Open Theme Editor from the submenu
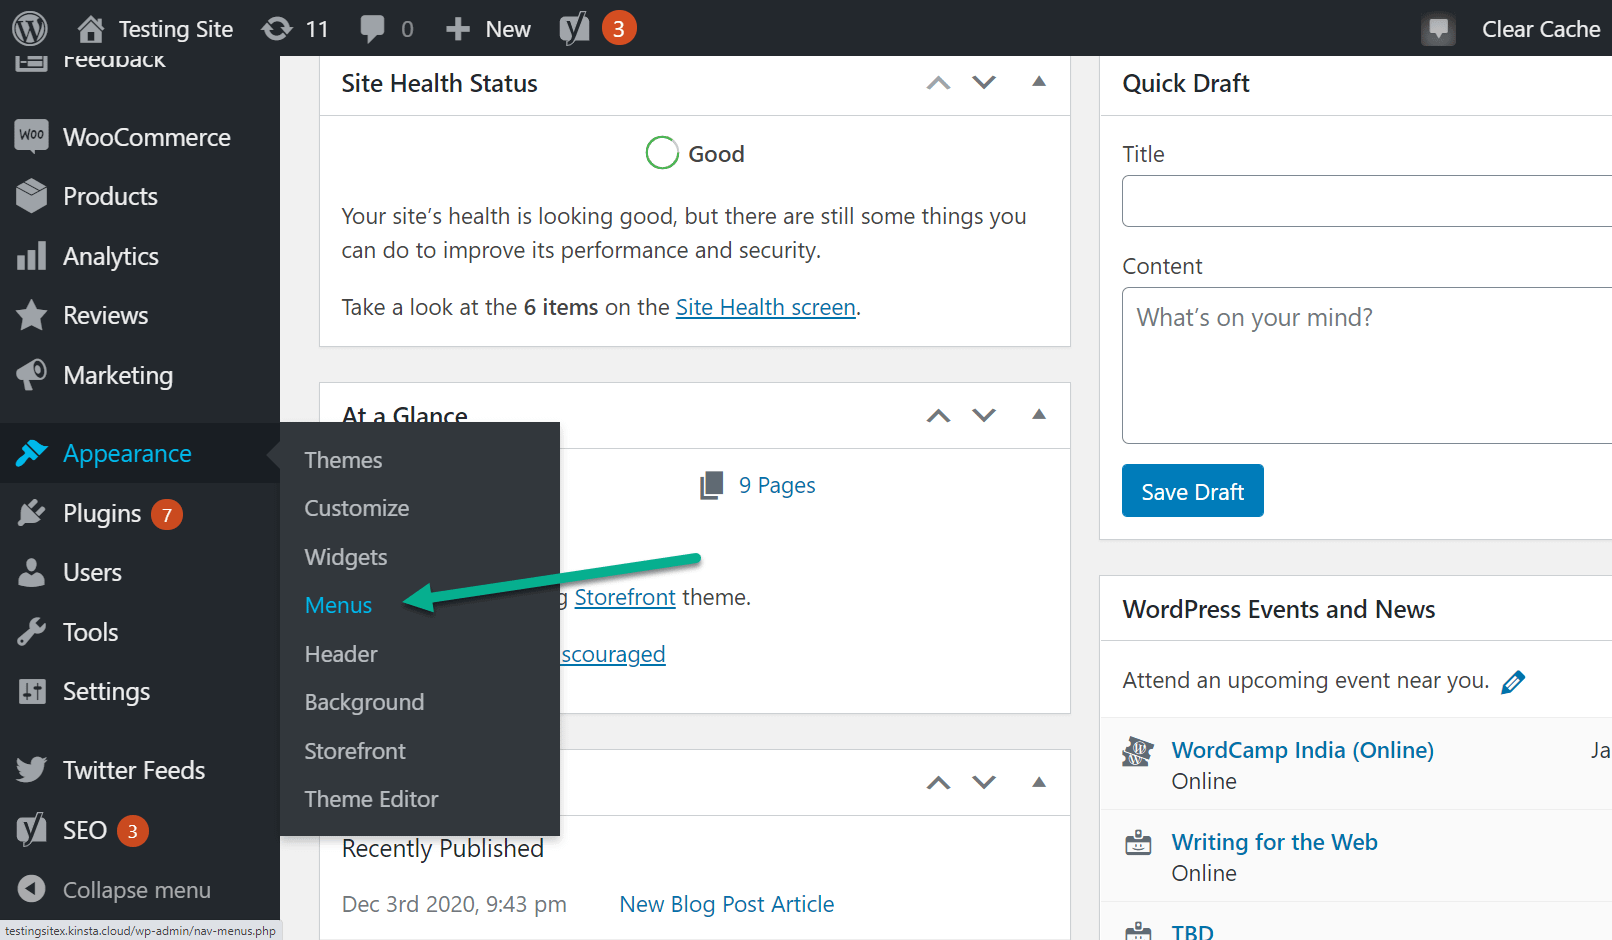 [371, 799]
